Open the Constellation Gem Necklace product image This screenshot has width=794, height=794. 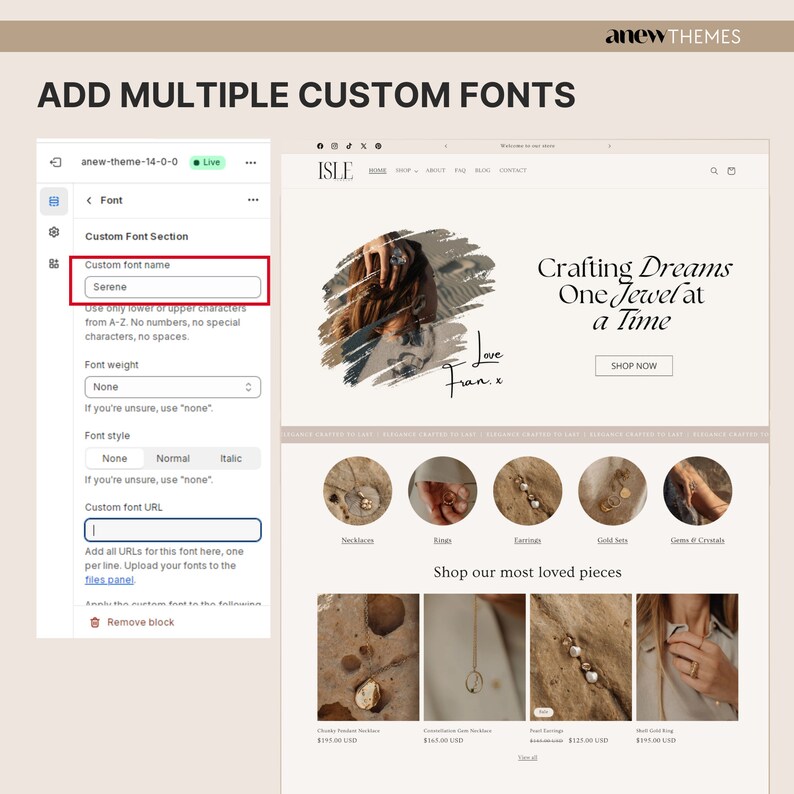474,657
